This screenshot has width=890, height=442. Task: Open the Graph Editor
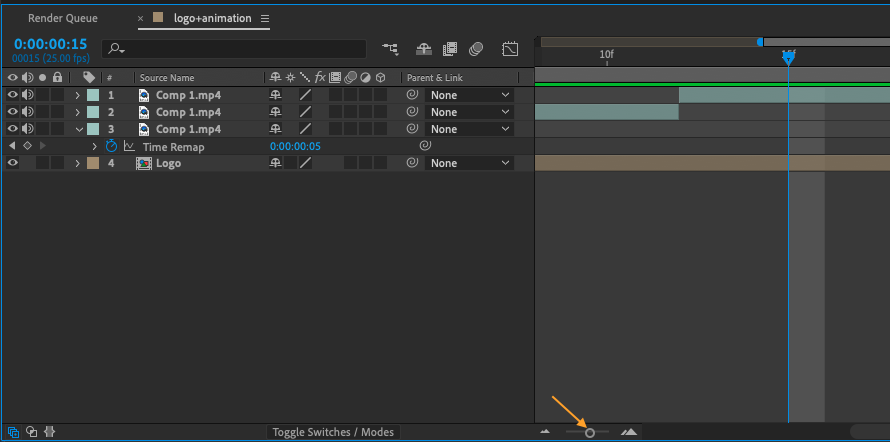pos(510,48)
